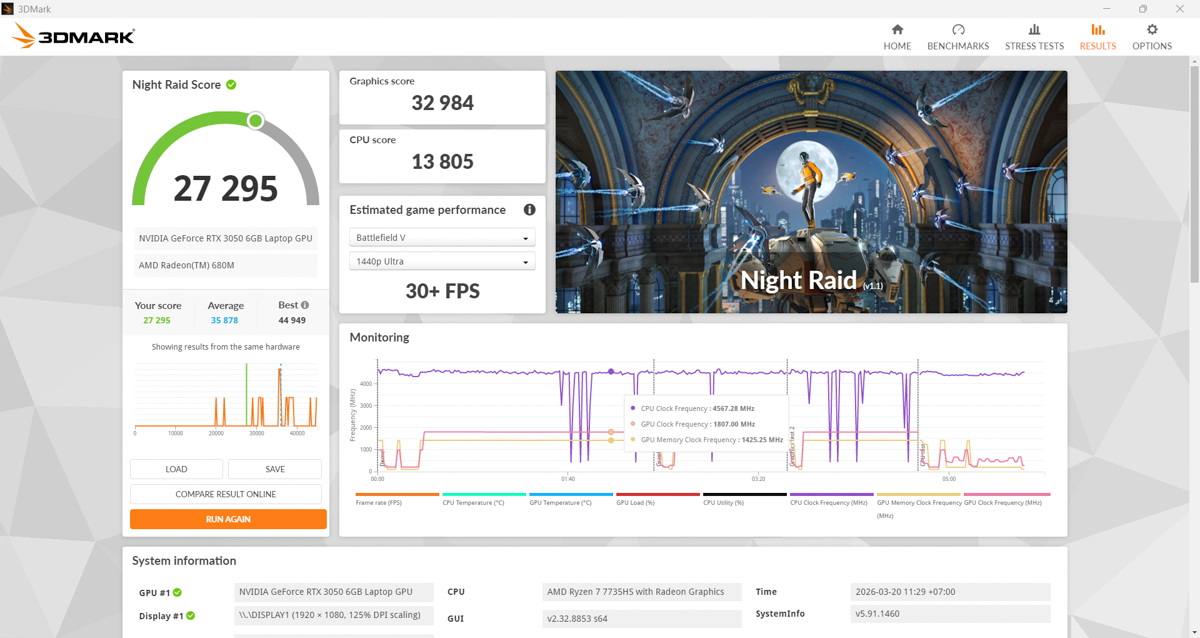Image resolution: width=1200 pixels, height=638 pixels.
Task: Click the info icon beside Estimated game performance
Action: (530, 210)
